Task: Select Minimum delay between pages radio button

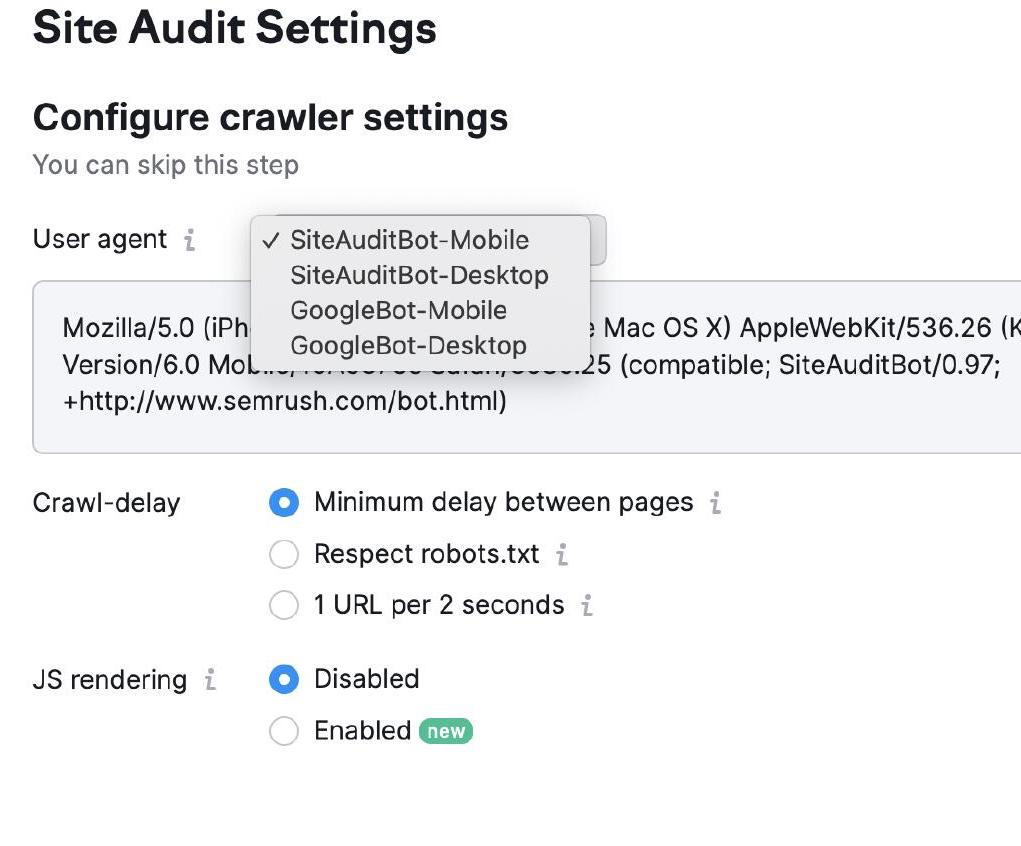Action: pos(284,502)
